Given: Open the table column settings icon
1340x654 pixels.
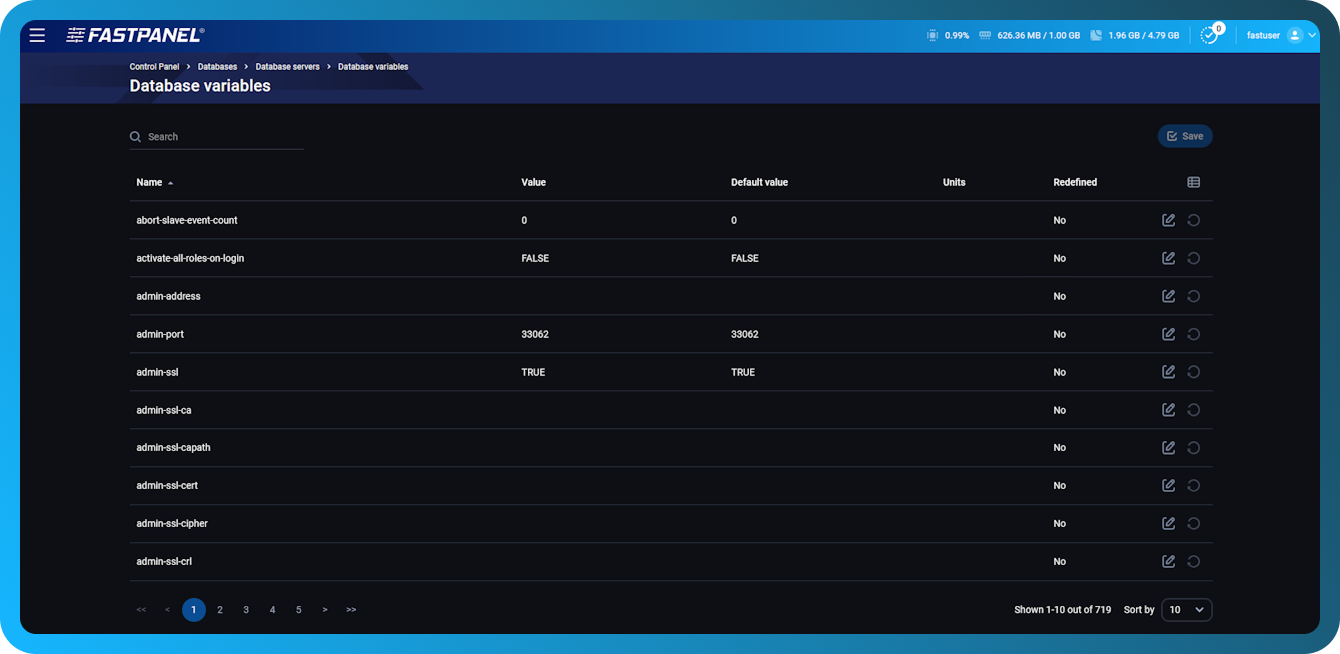Looking at the screenshot, I should click(x=1195, y=182).
